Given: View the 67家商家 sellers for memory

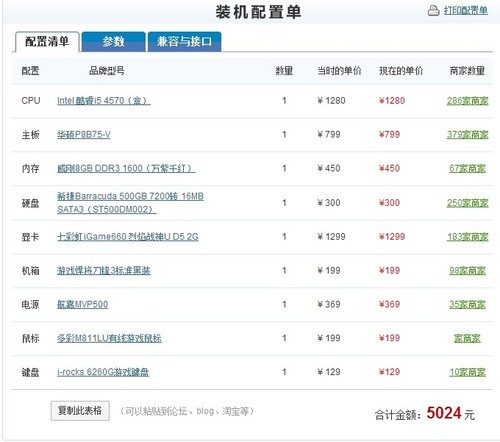Looking at the screenshot, I should tap(467, 168).
